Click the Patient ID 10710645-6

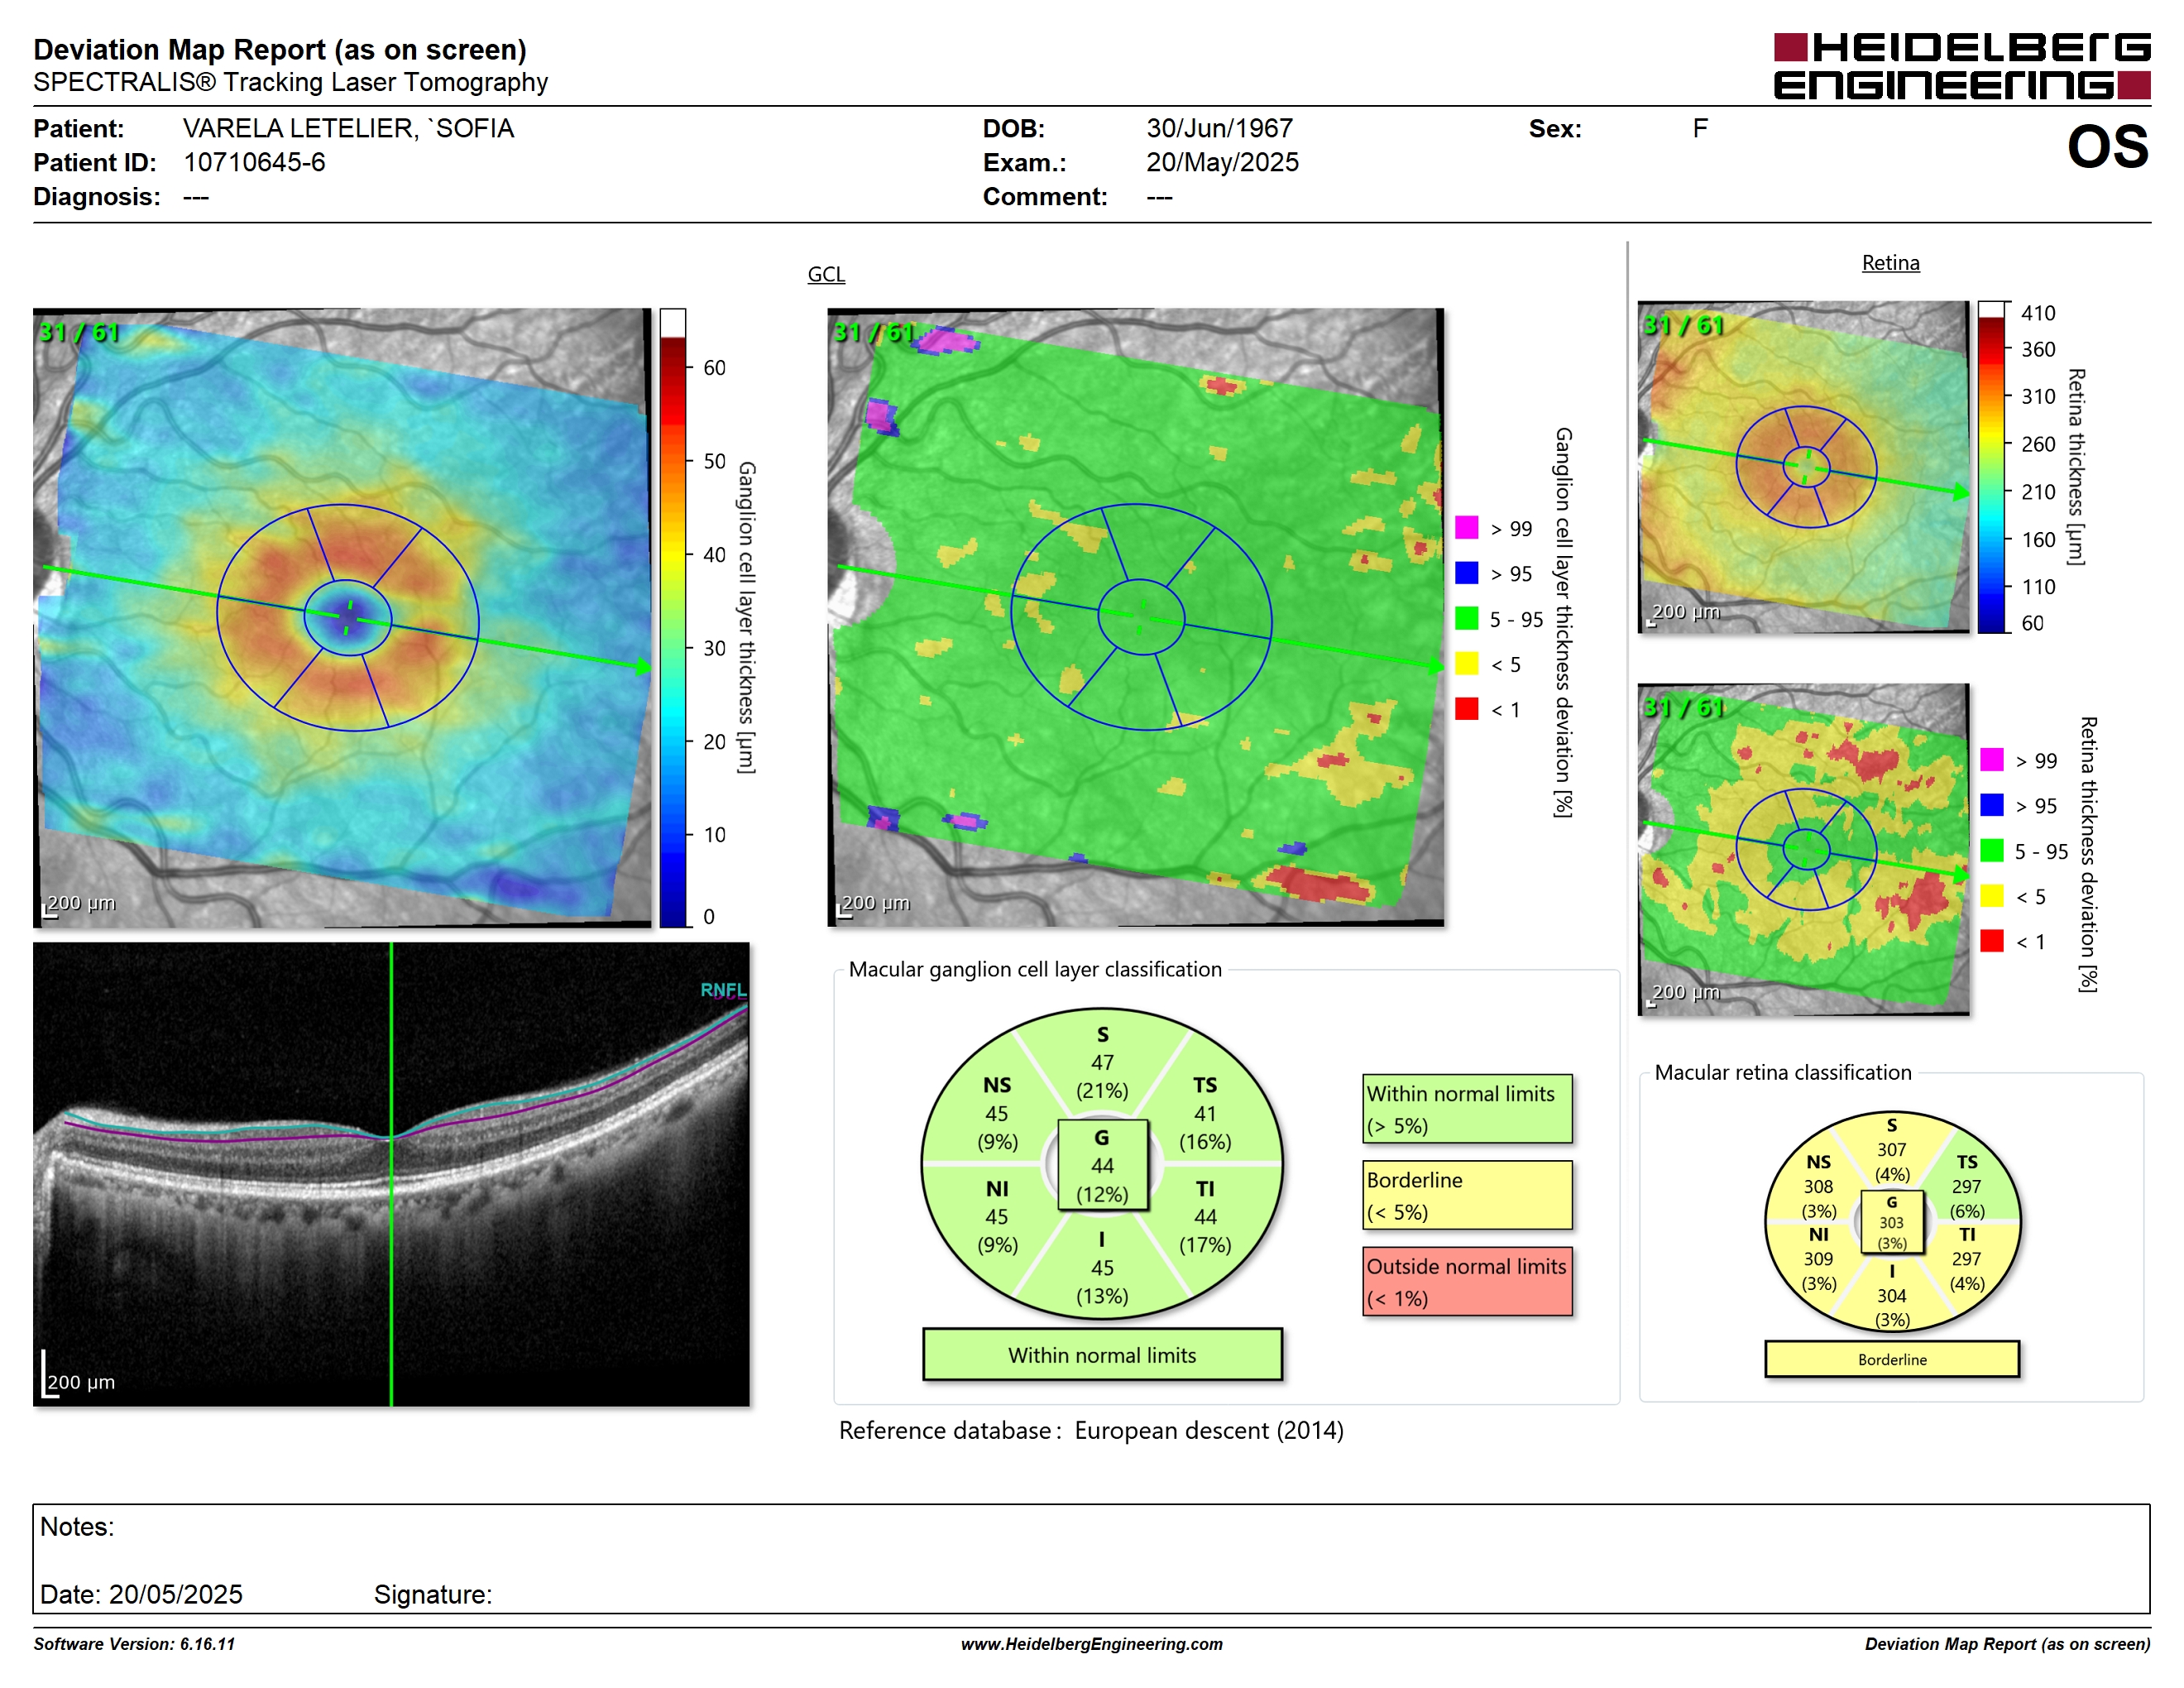click(x=254, y=162)
